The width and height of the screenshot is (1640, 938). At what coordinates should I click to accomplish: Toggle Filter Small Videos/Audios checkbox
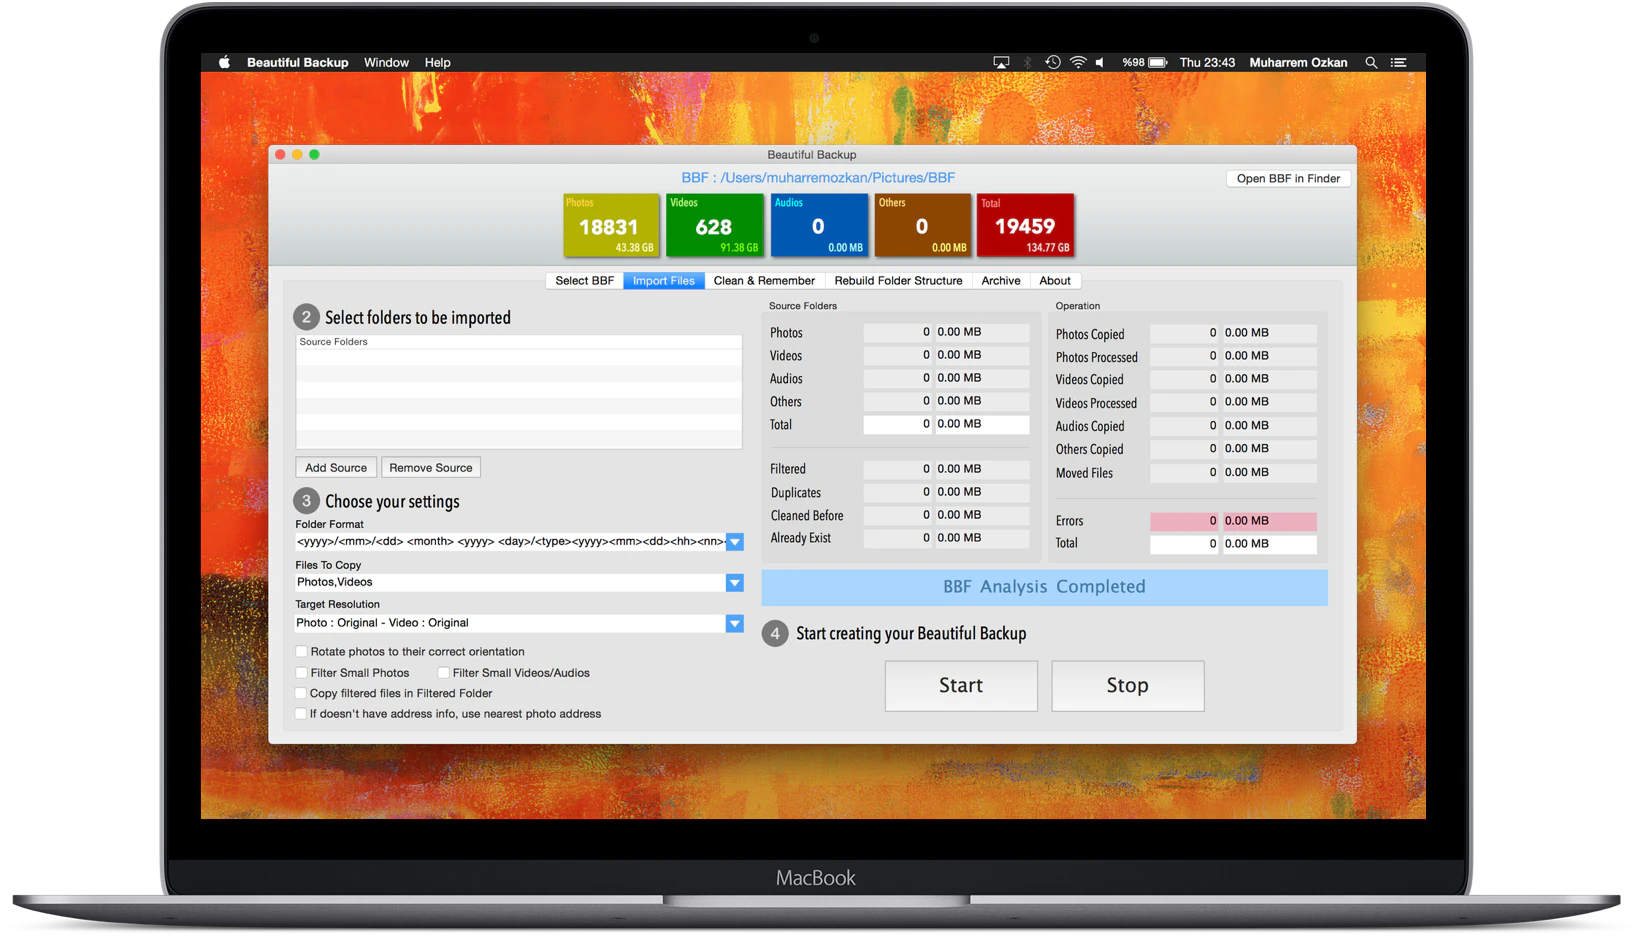(443, 673)
